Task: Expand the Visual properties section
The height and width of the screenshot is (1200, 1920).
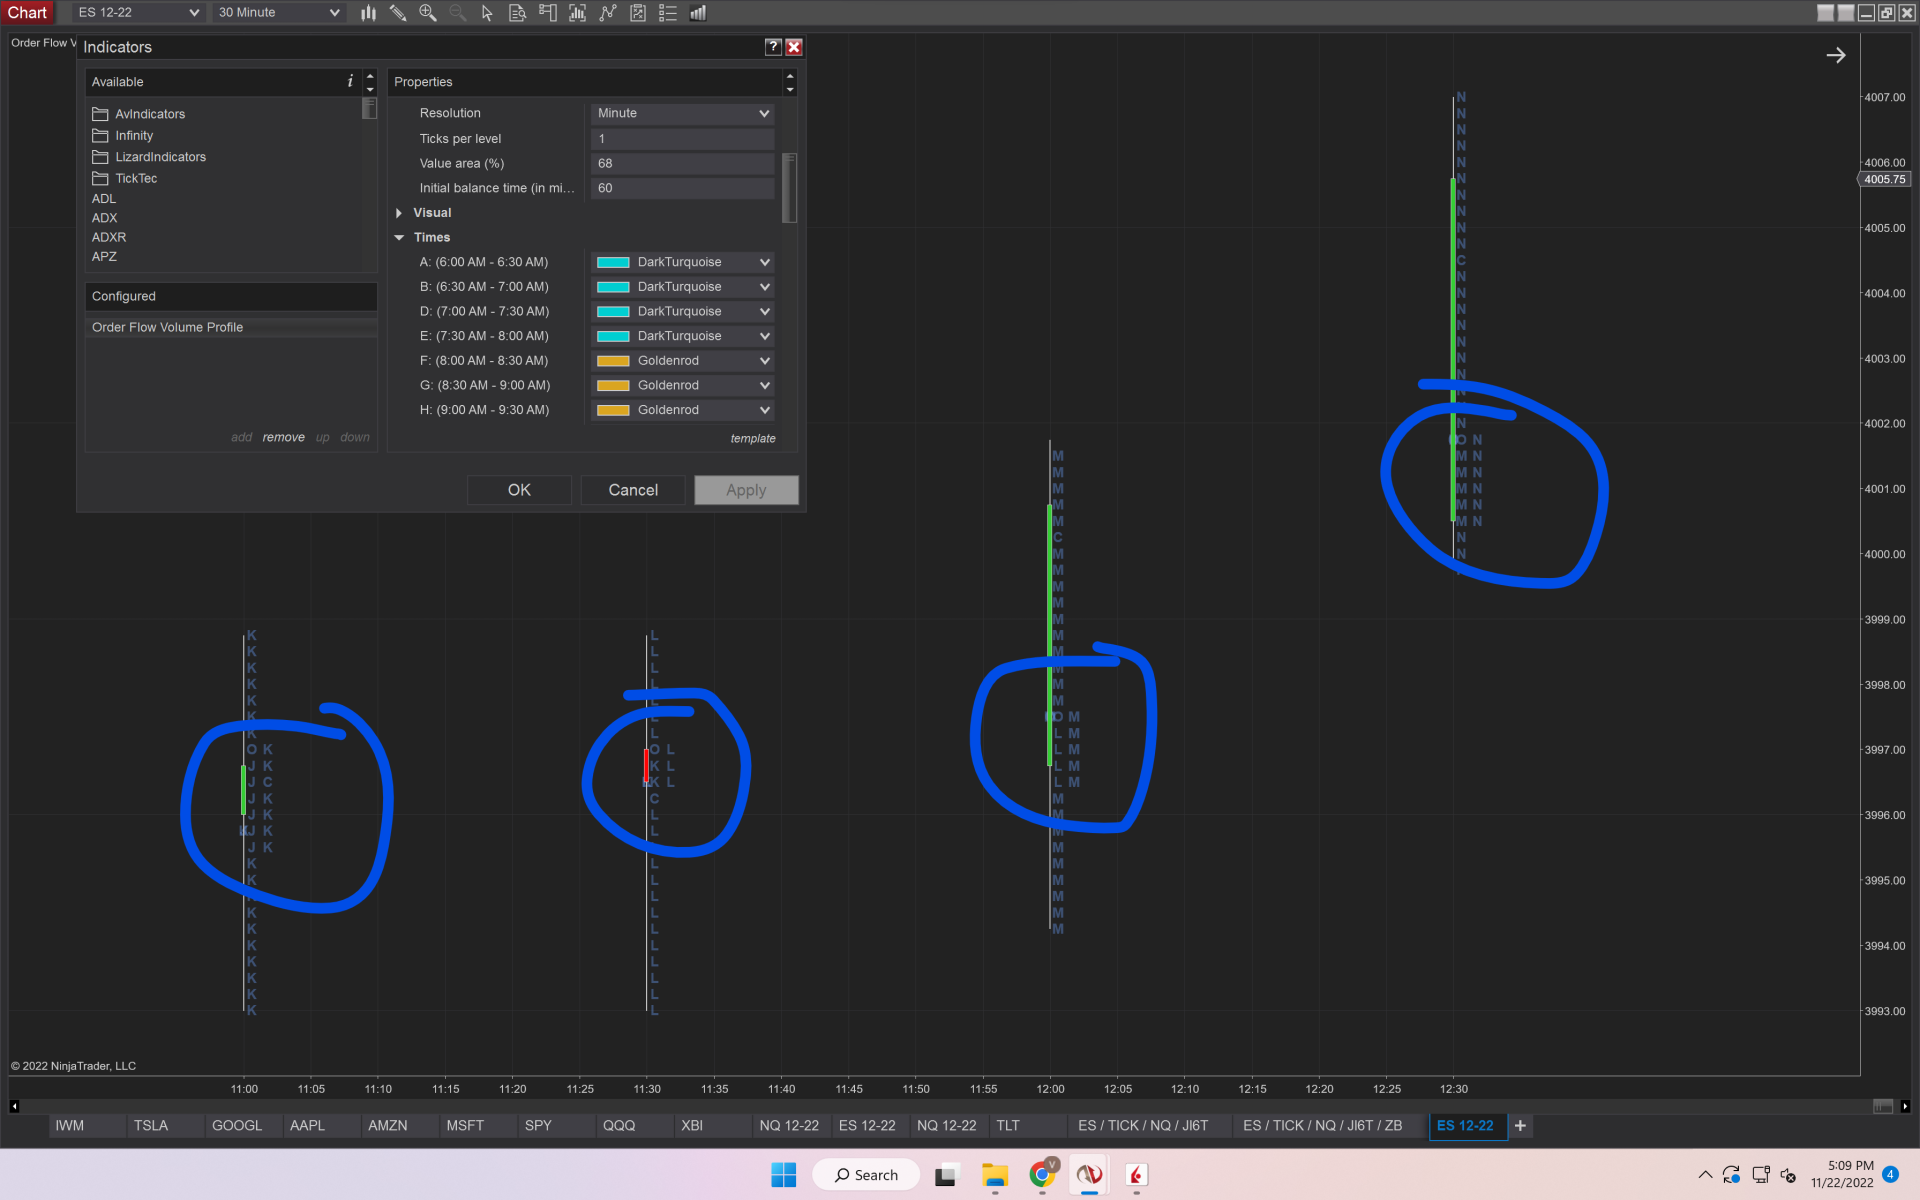Action: [399, 213]
